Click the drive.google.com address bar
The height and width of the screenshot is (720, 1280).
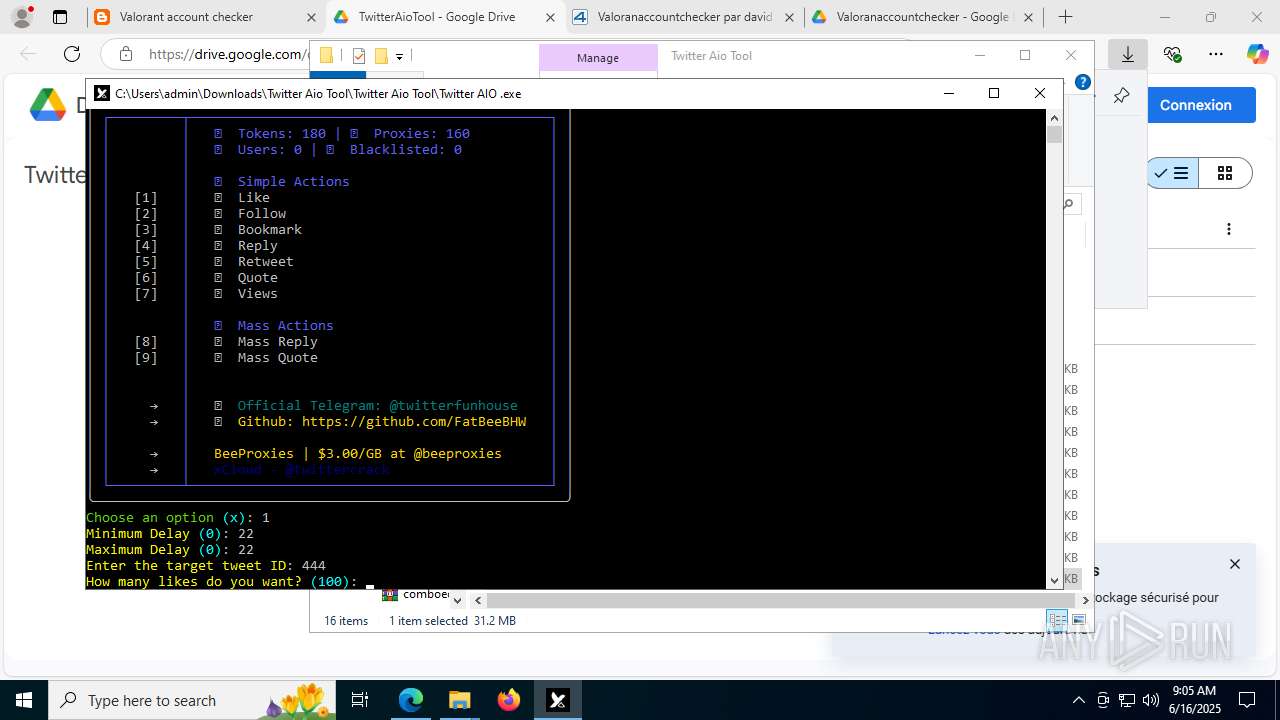pyautogui.click(x=228, y=55)
